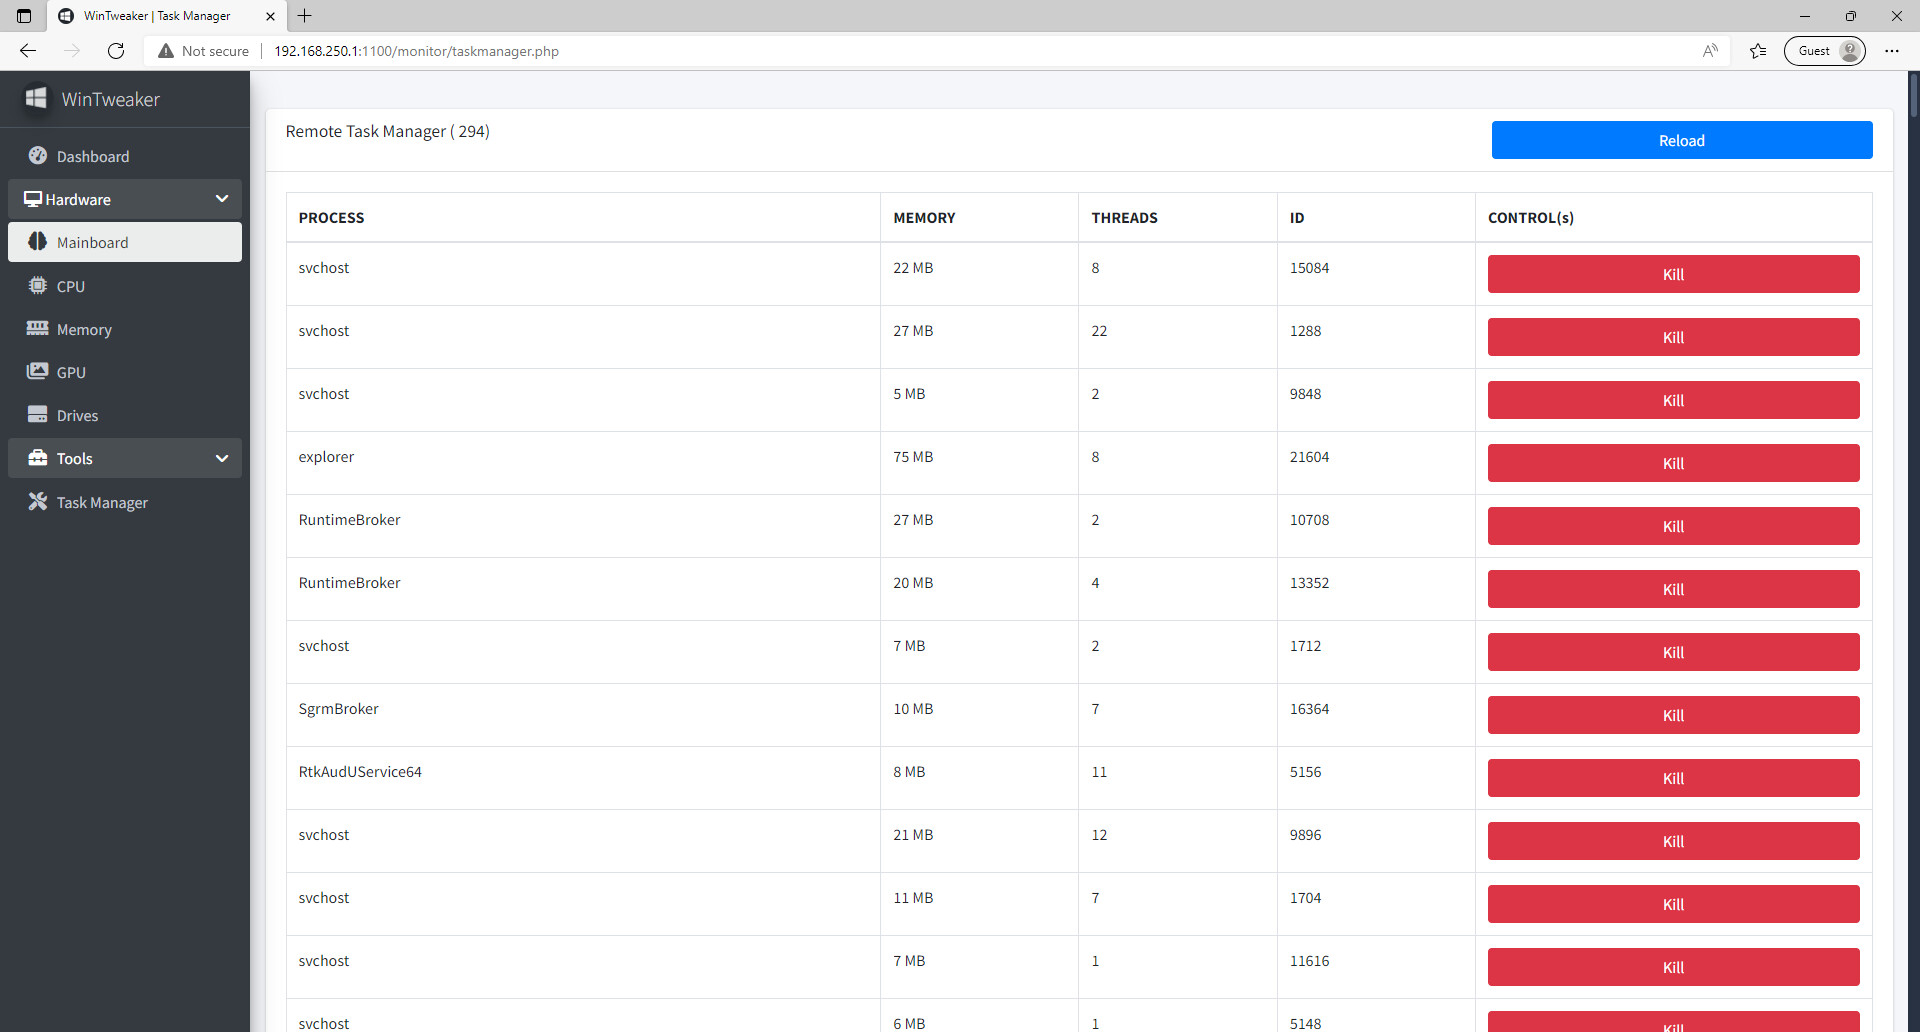Open a new browser tab
This screenshot has height=1032, width=1920.
point(305,16)
